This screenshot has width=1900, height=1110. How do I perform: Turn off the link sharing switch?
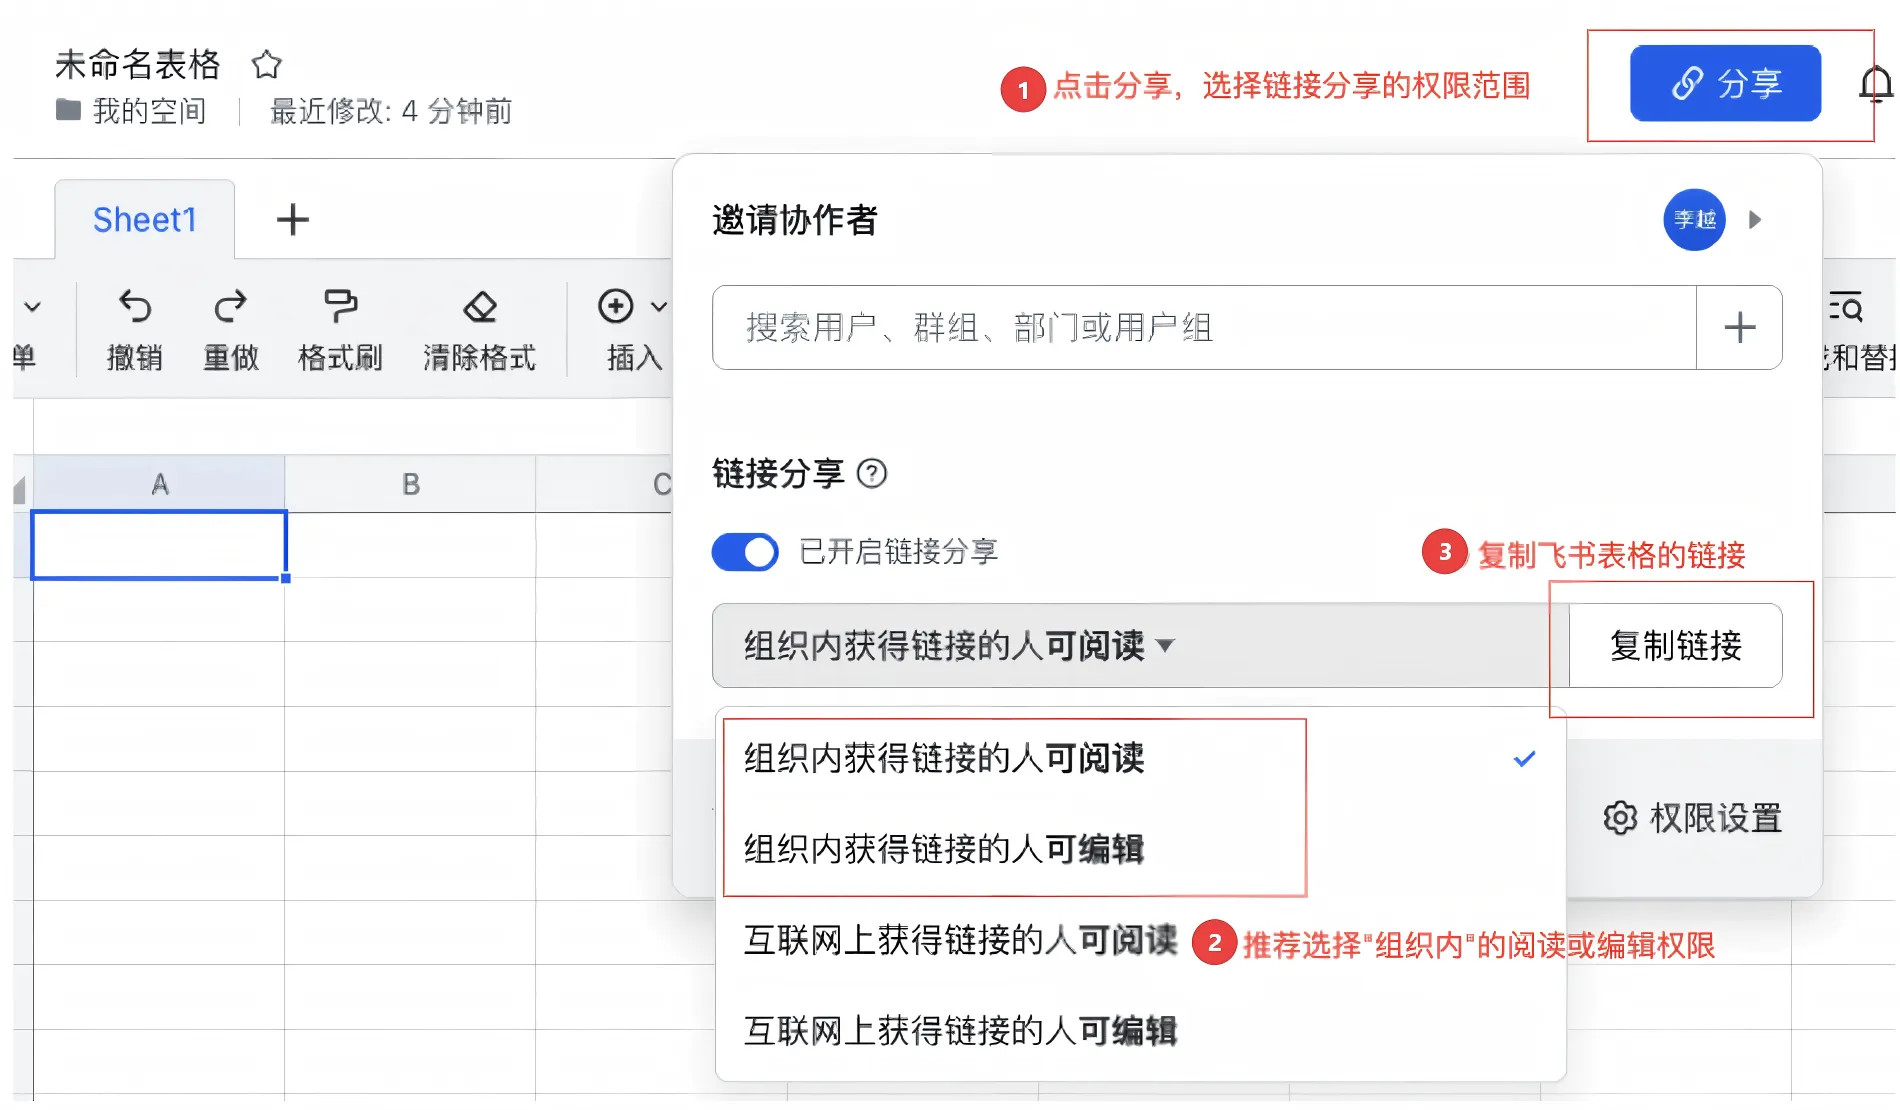click(x=745, y=552)
